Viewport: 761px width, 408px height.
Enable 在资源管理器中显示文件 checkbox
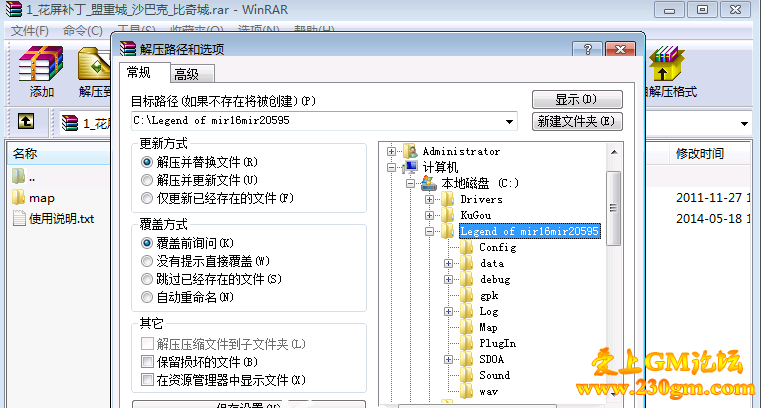coord(147,379)
